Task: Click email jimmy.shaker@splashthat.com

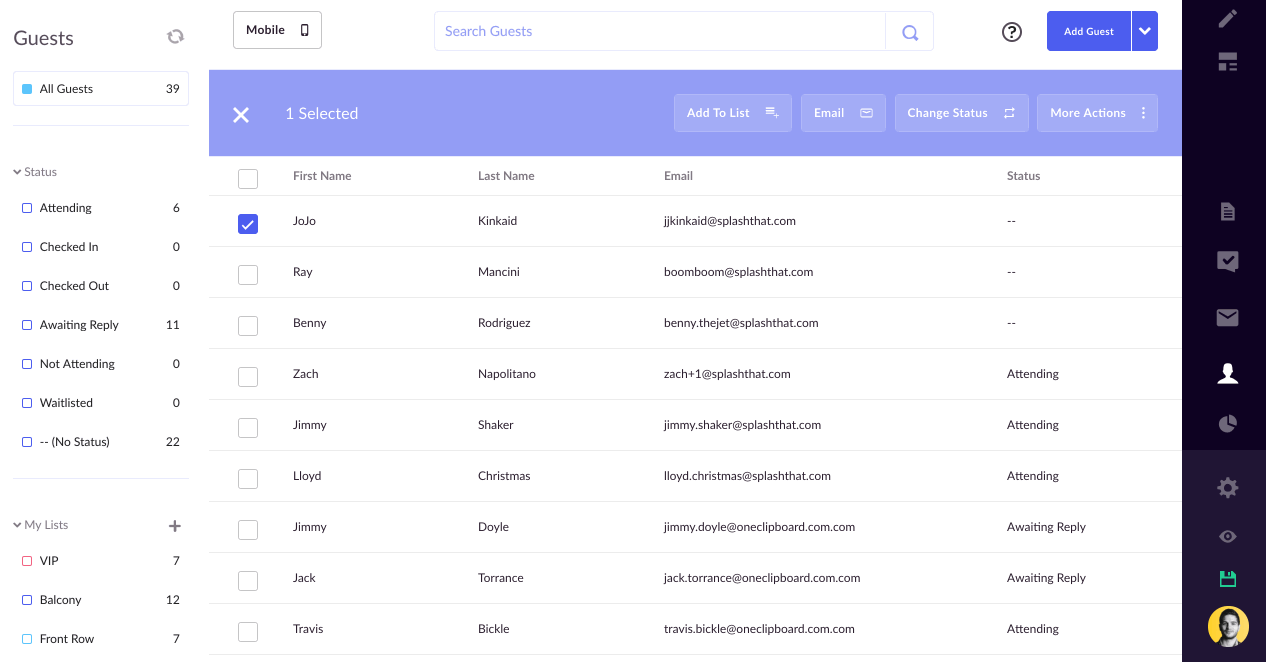Action: pyautogui.click(x=742, y=425)
